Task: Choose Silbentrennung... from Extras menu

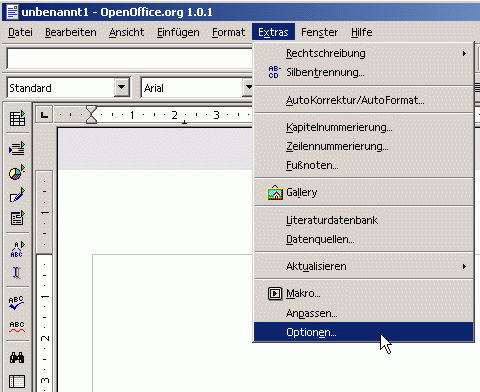Action: [364, 72]
